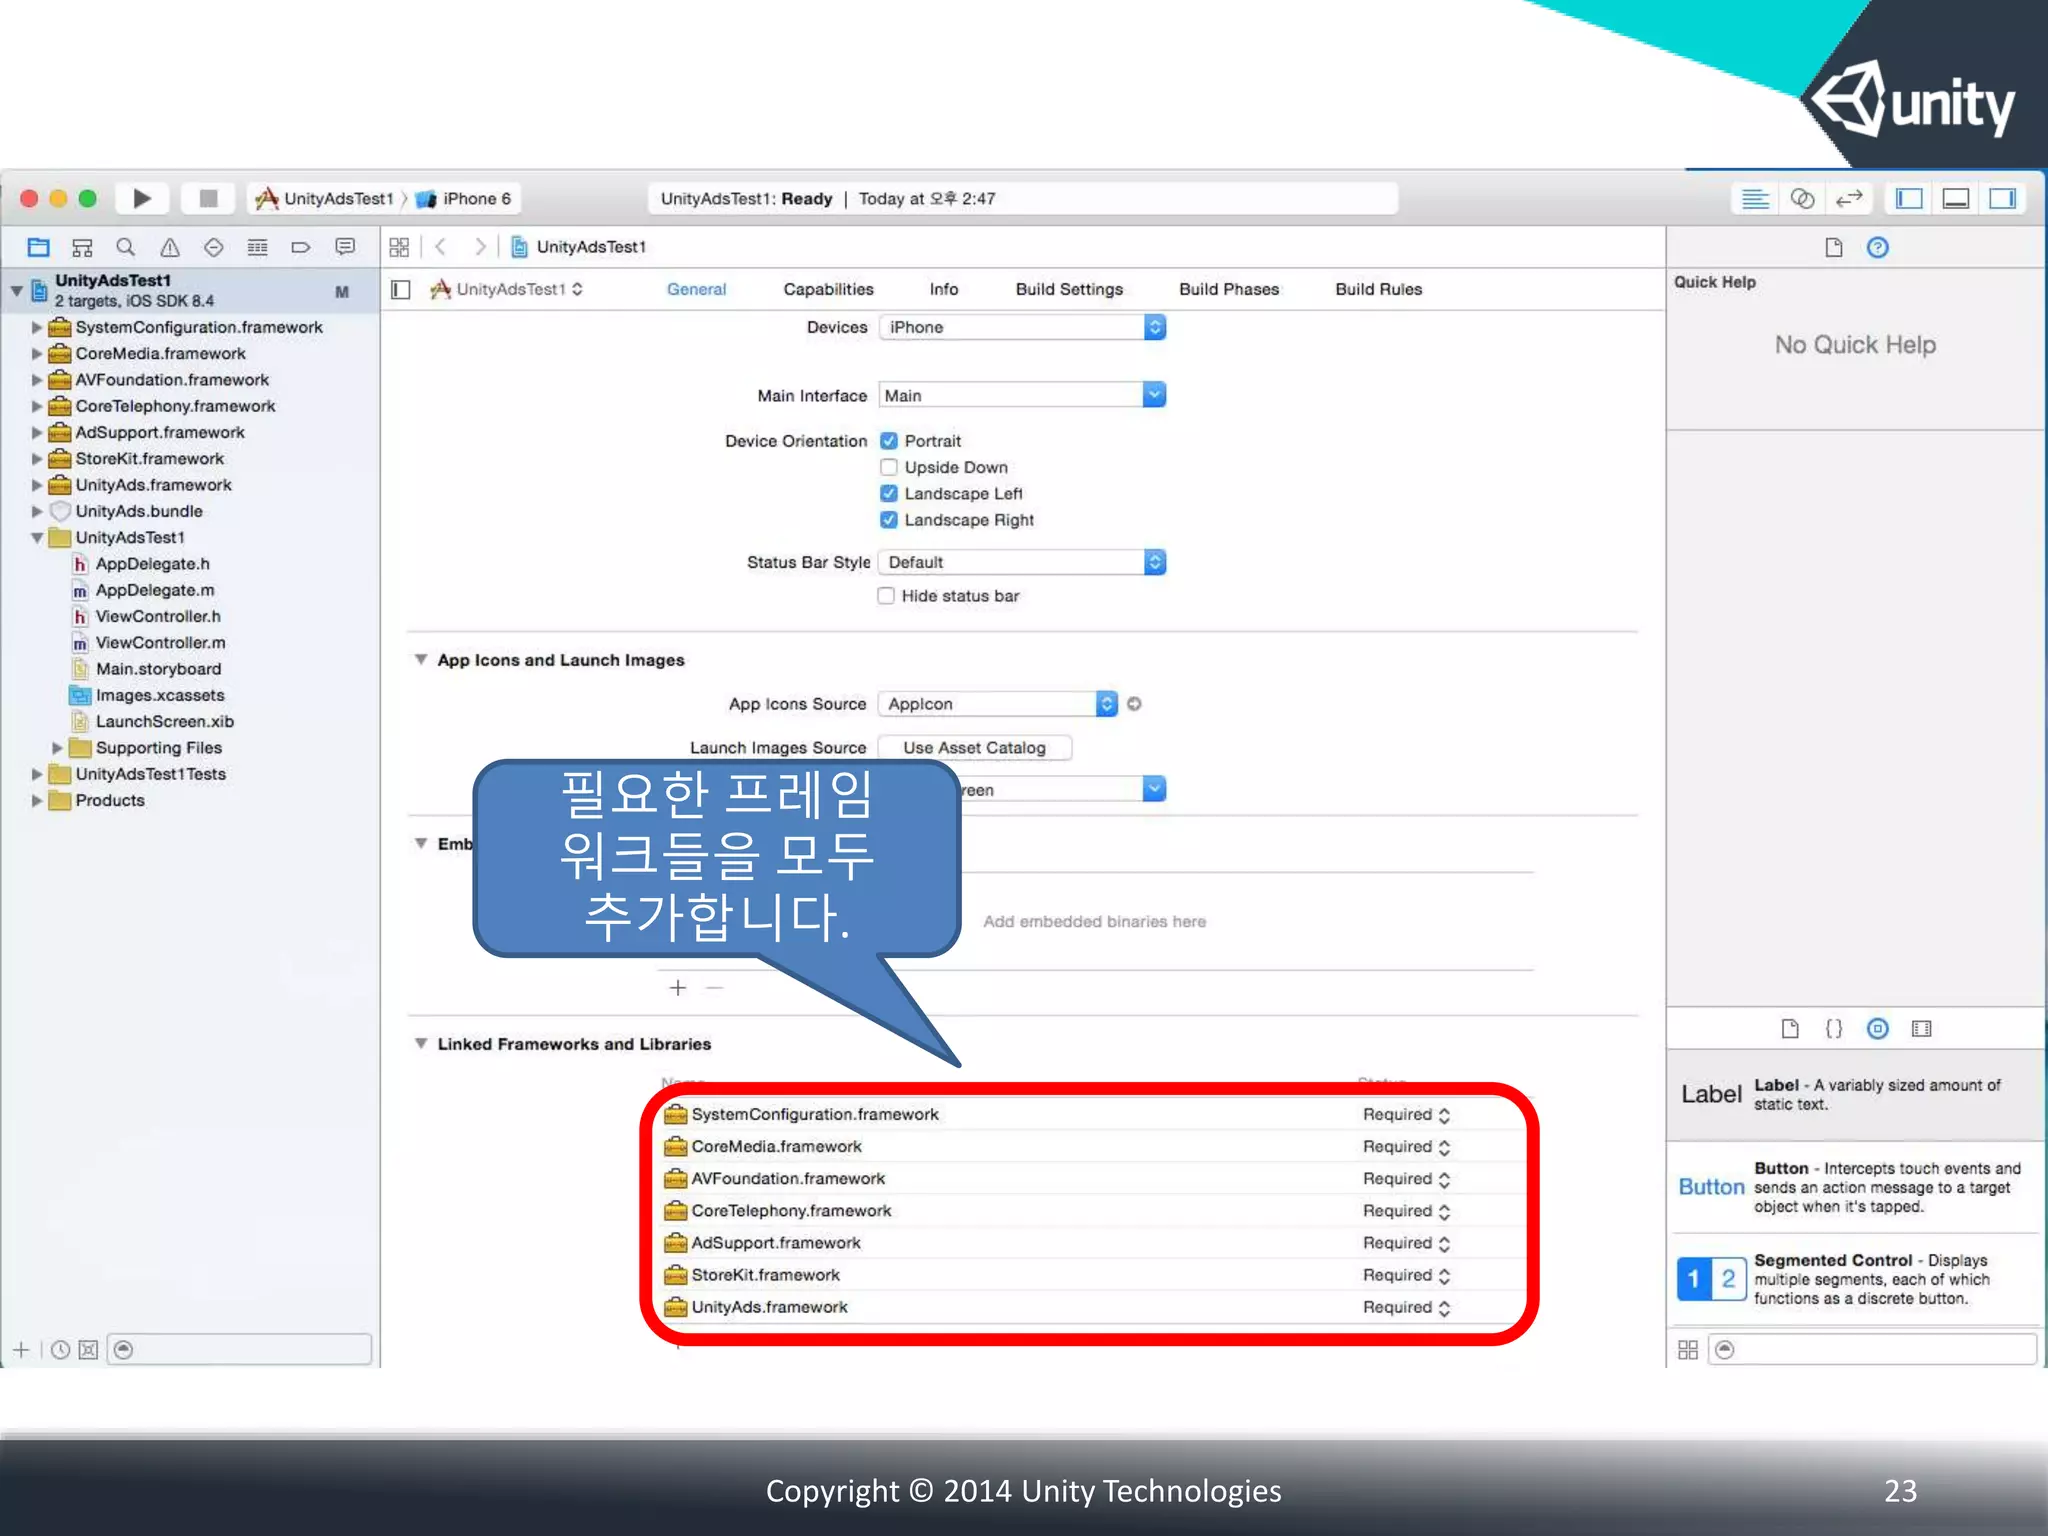Switch to the Build Rules tab
This screenshot has height=1536, width=2048.
tap(1378, 290)
